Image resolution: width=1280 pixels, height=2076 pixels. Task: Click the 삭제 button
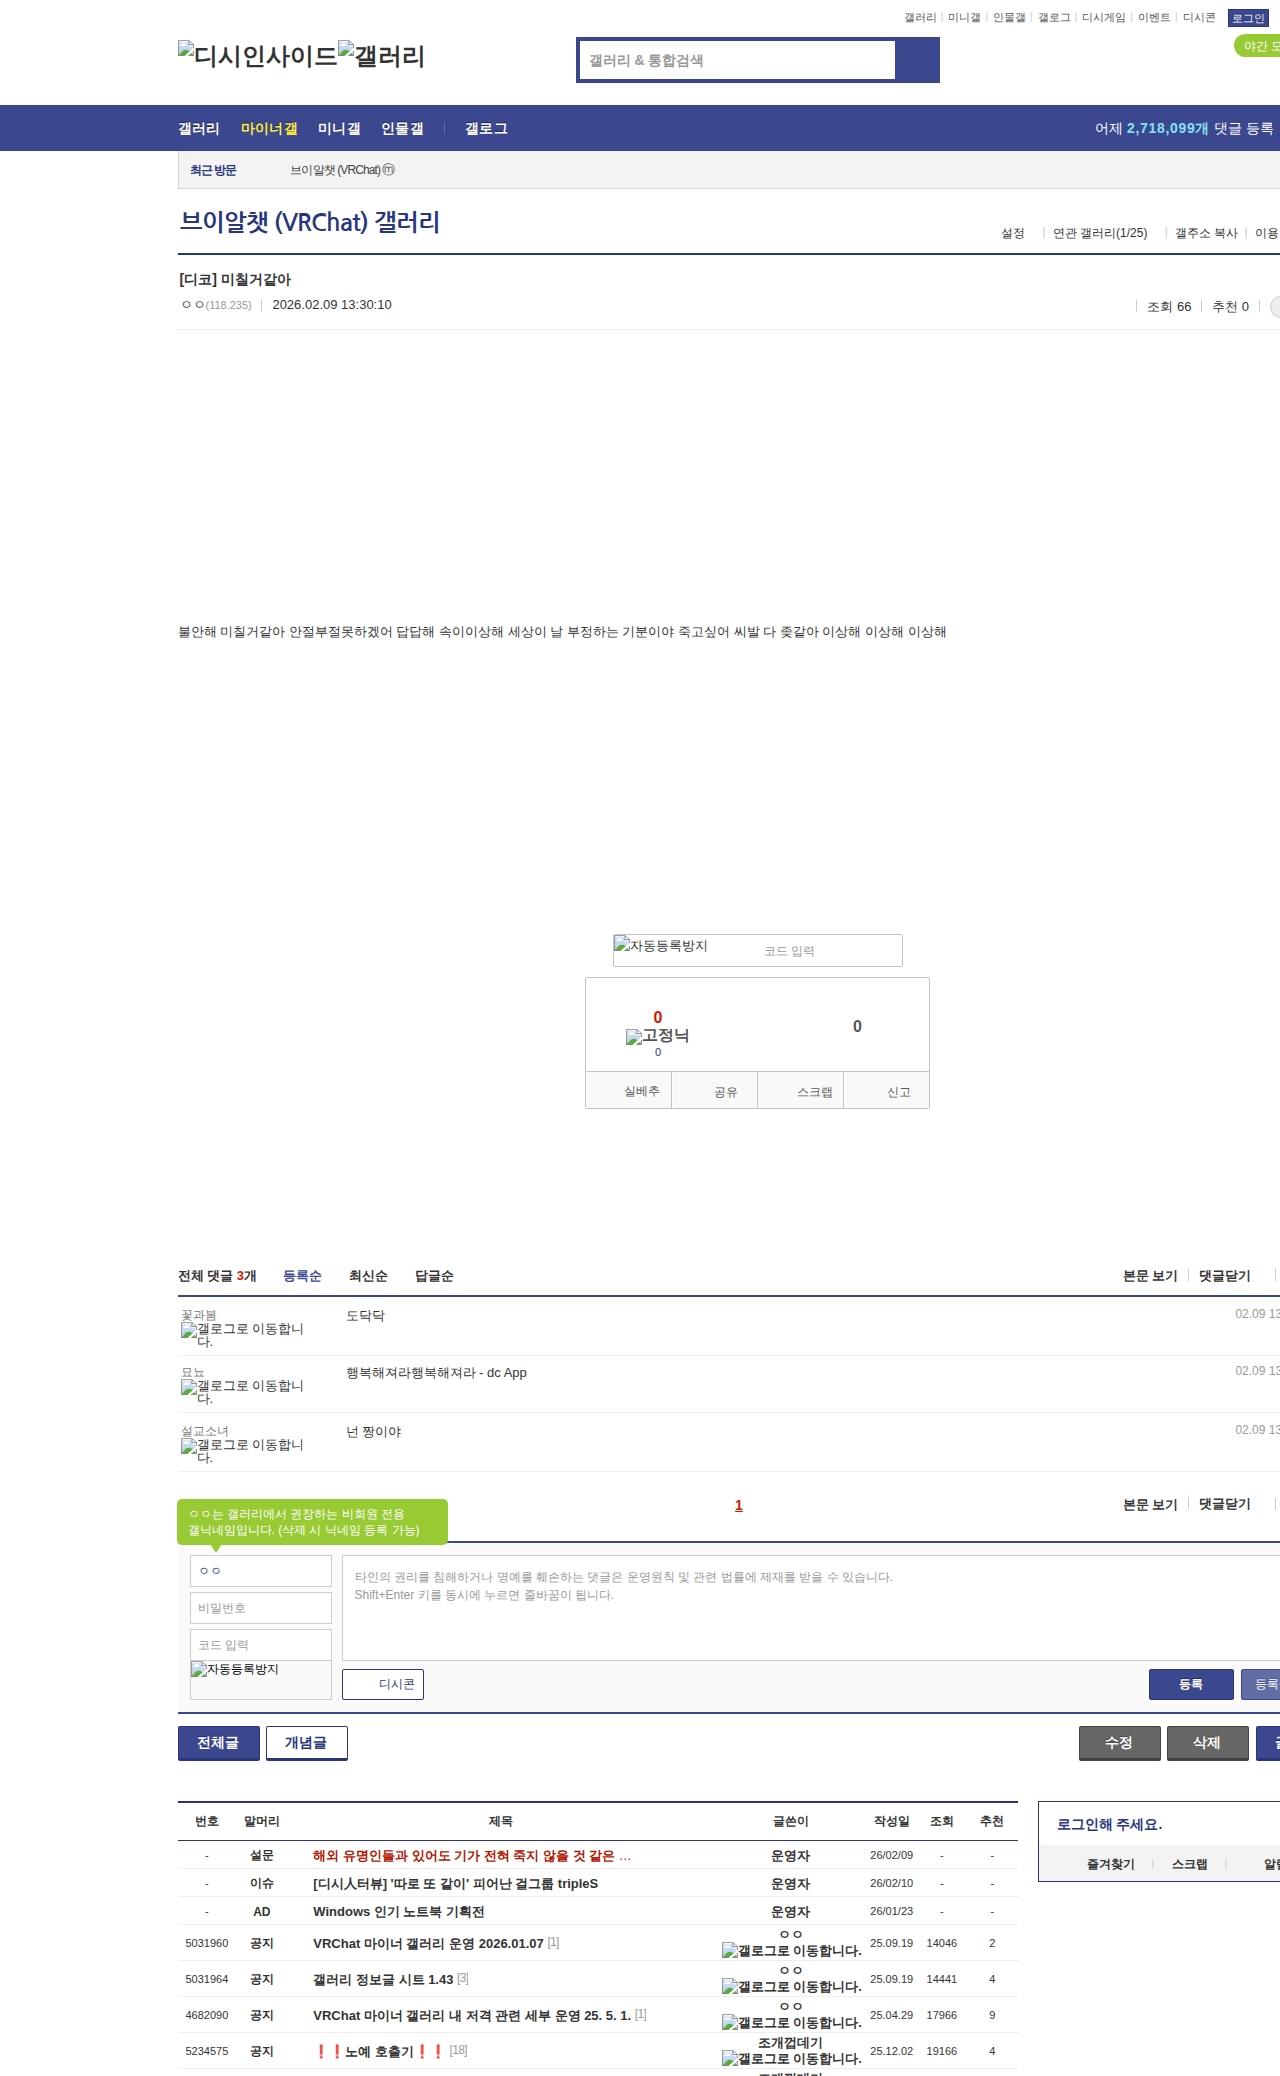click(x=1208, y=1743)
